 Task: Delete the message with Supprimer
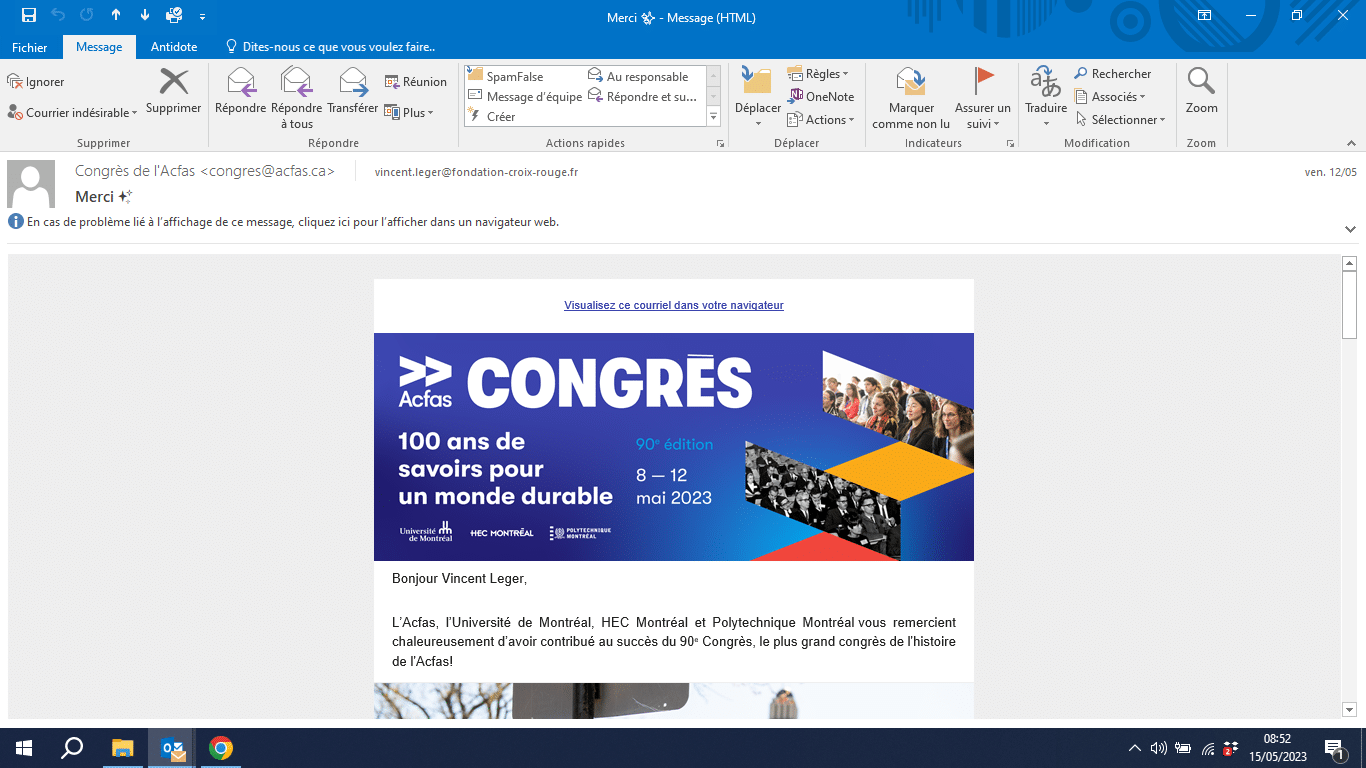pos(174,91)
